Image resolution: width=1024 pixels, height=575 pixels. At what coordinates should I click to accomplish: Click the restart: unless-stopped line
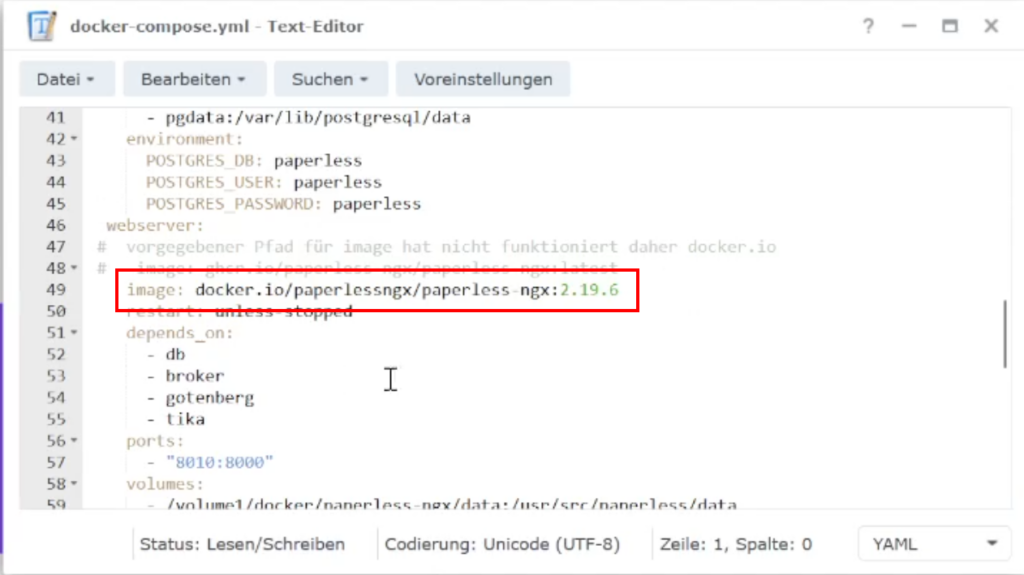coord(239,312)
